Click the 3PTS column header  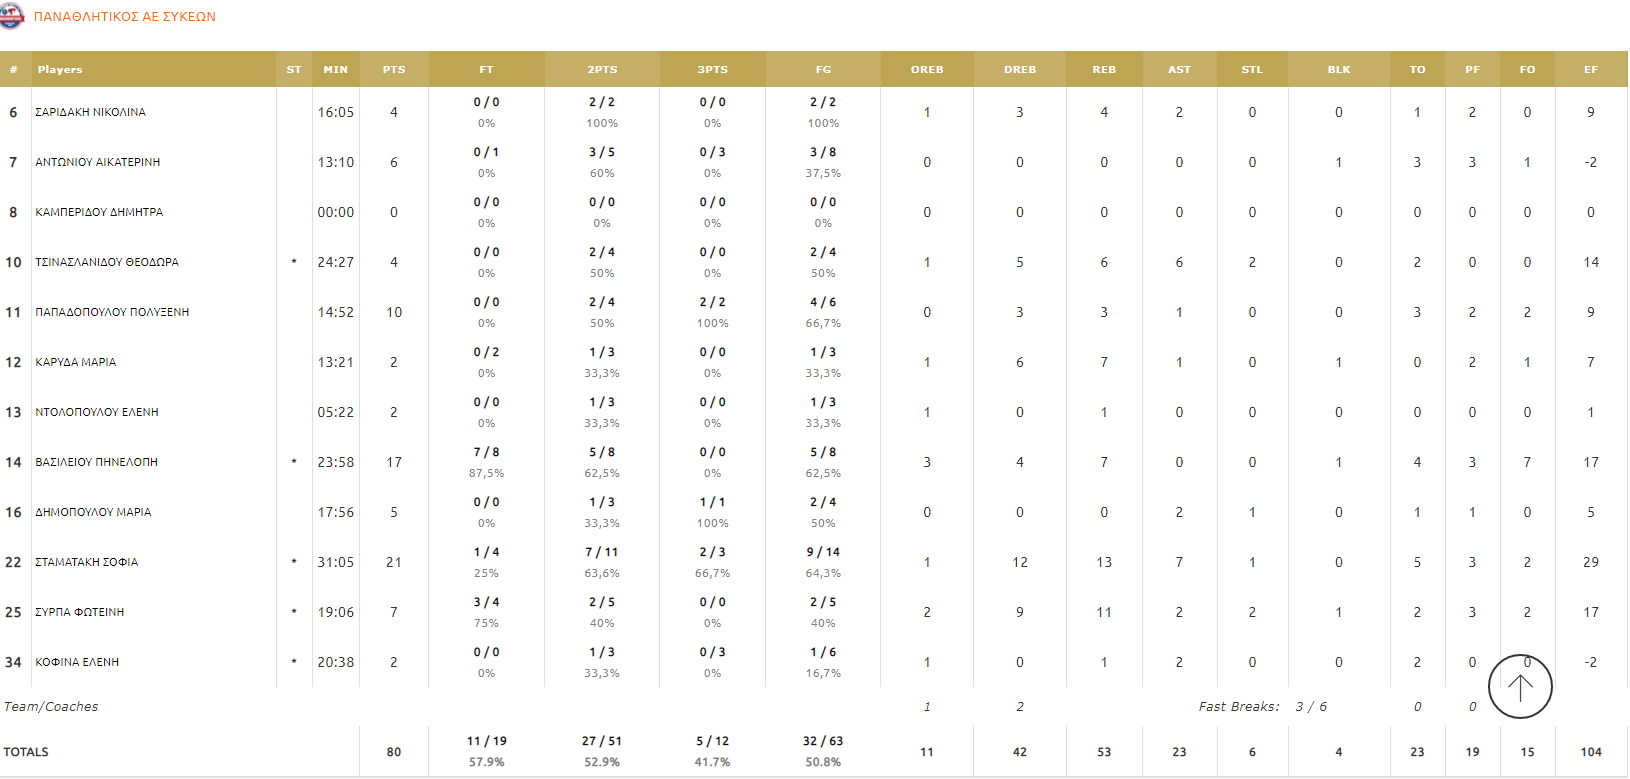click(x=712, y=70)
